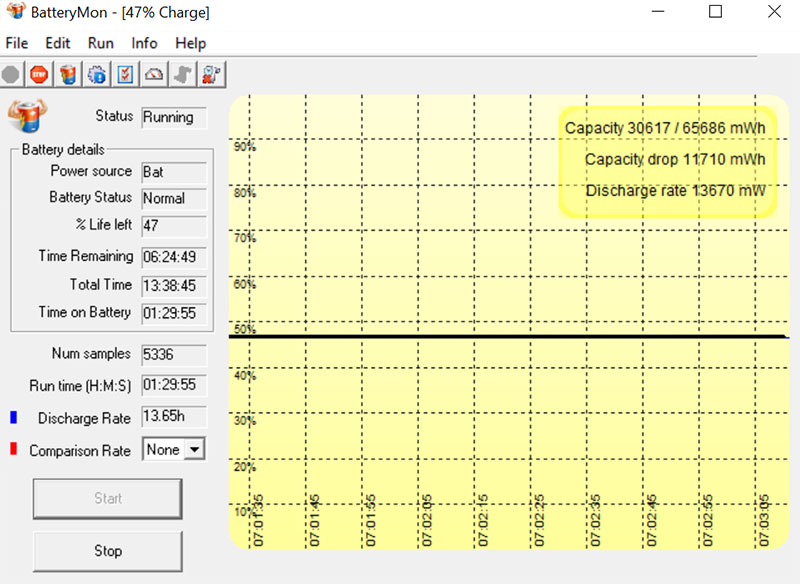
Task: Open the checklist configuration toolbar icon
Action: click(x=125, y=74)
